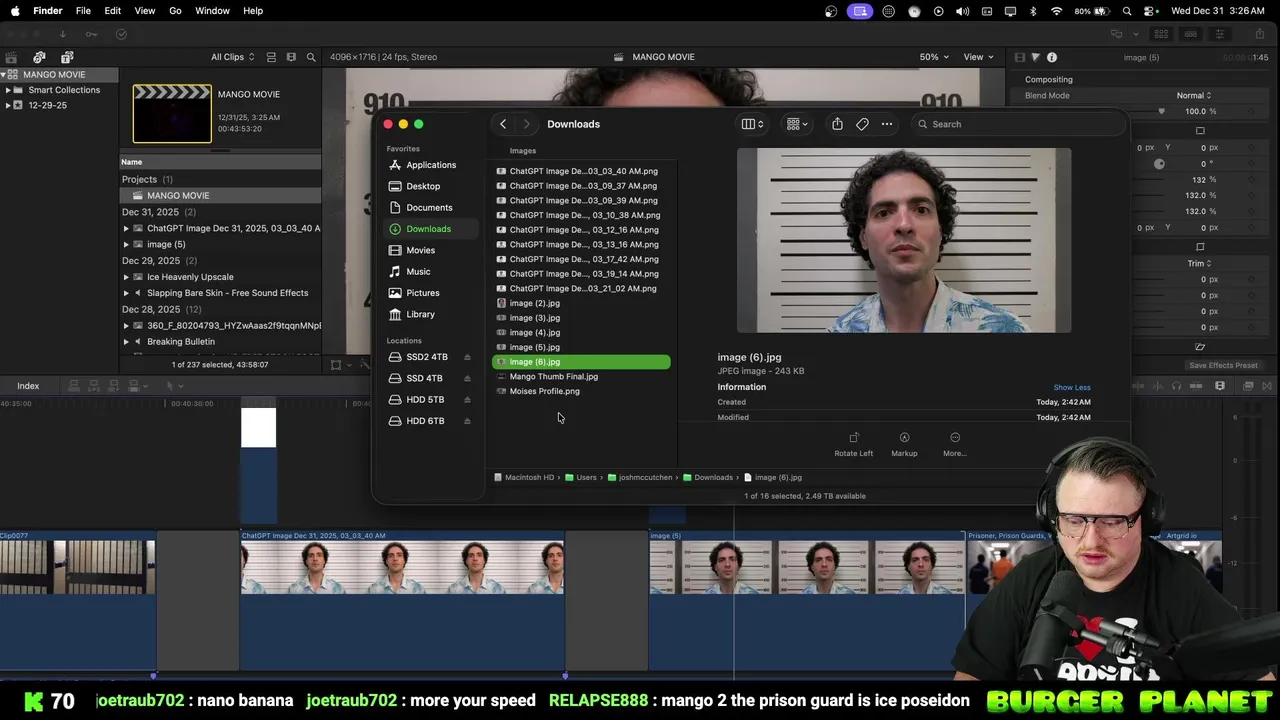Open the viewer View options dropdown
The image size is (1280, 720).
pos(978,57)
